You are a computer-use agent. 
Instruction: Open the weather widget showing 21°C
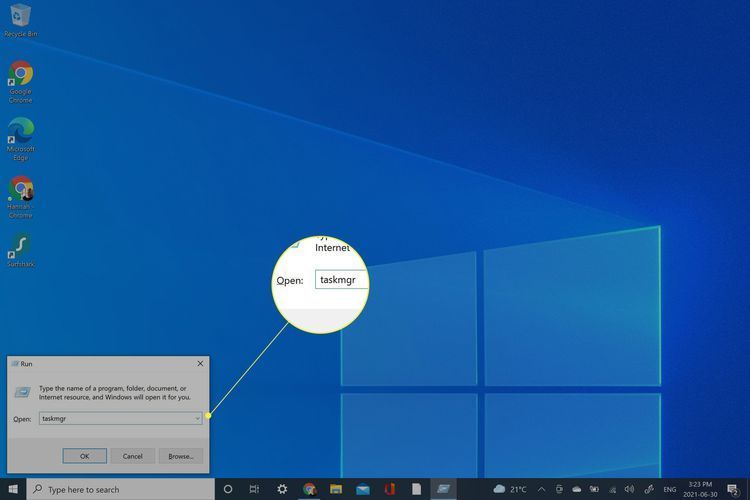[510, 489]
